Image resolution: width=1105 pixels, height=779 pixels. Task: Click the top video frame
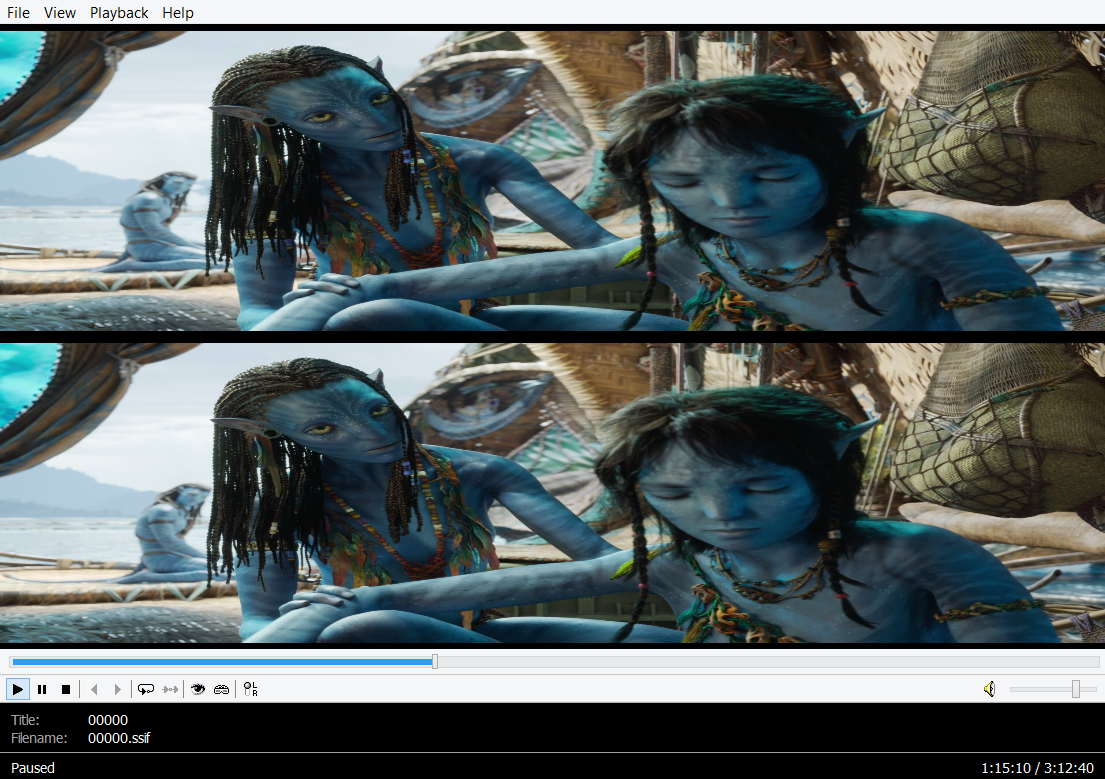(x=552, y=180)
